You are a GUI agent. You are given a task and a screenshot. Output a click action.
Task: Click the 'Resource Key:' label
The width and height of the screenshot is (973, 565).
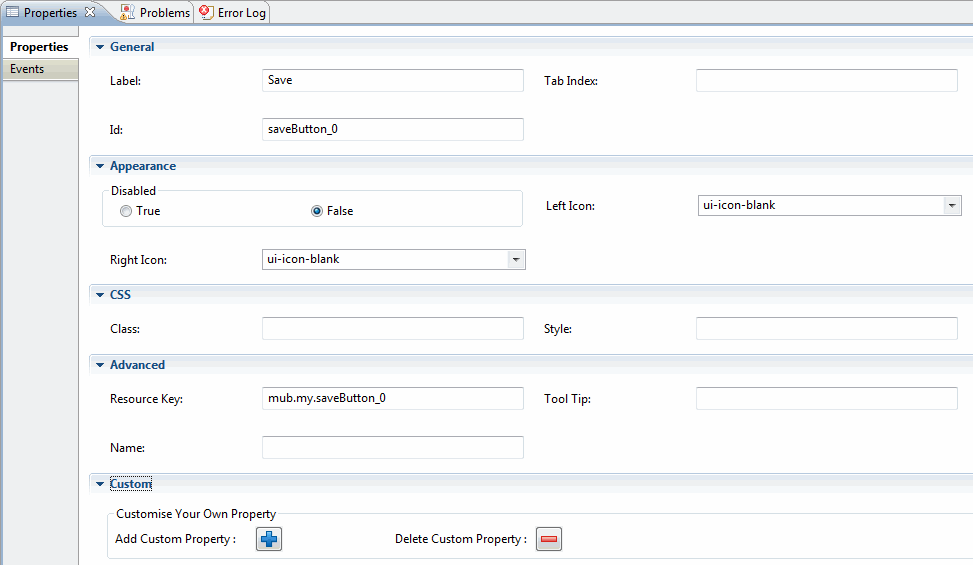click(x=146, y=399)
